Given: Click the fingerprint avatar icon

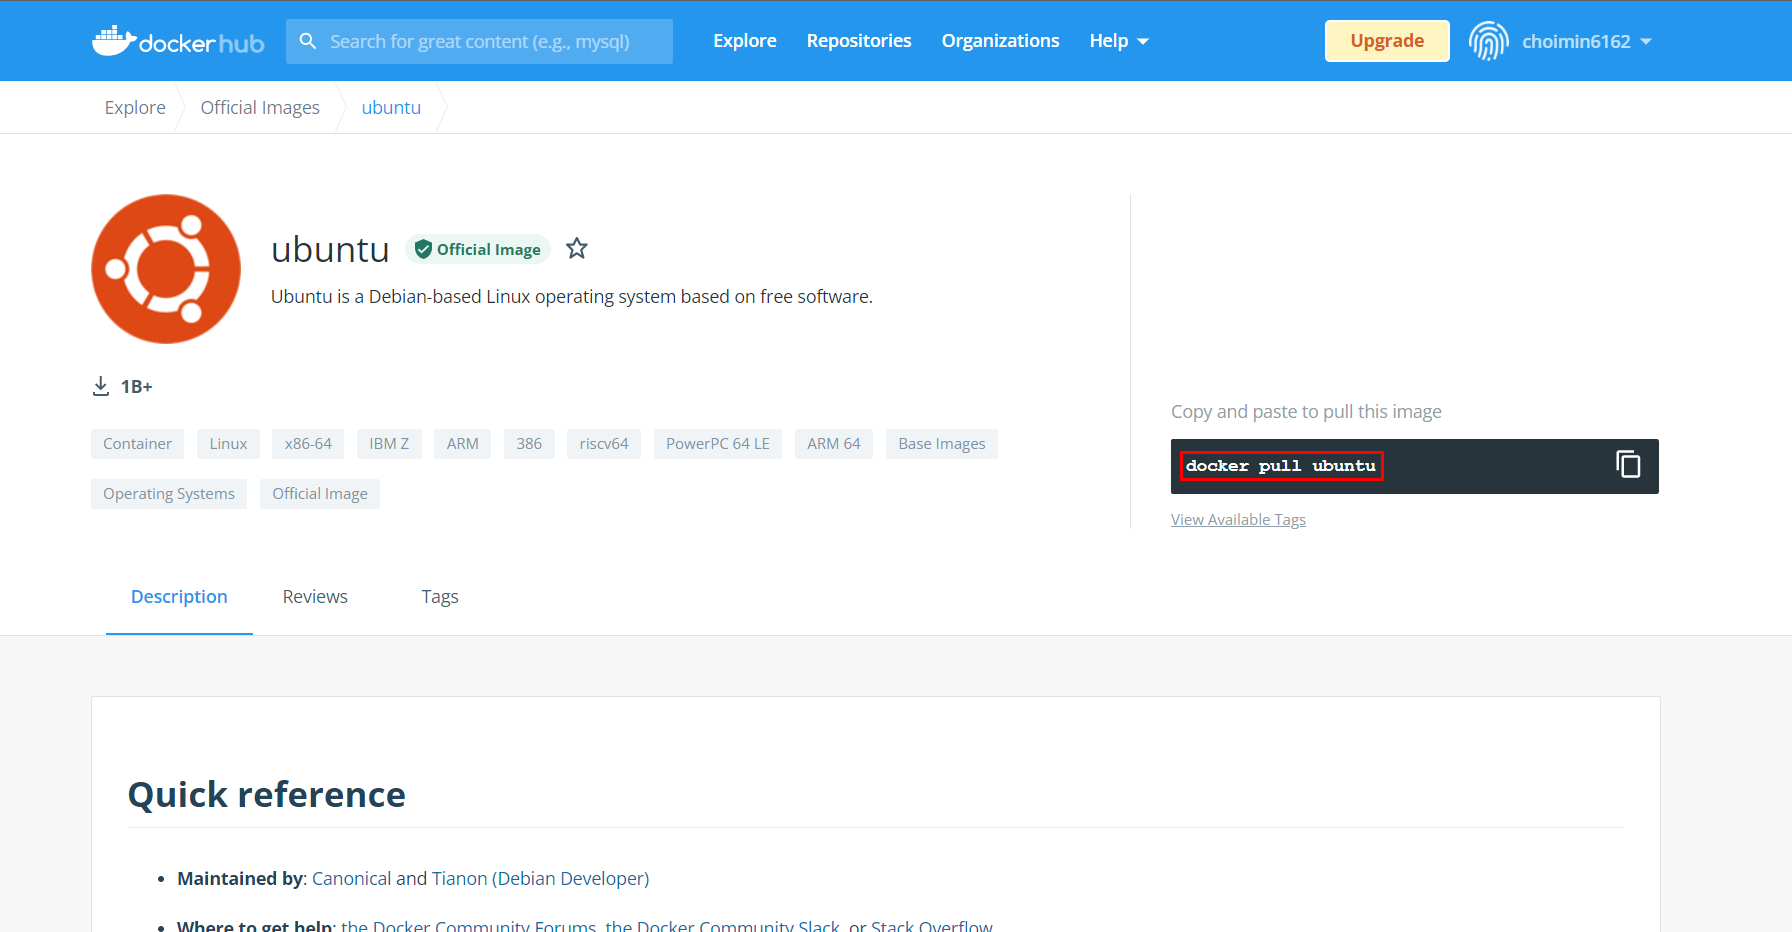Looking at the screenshot, I should coord(1489,41).
